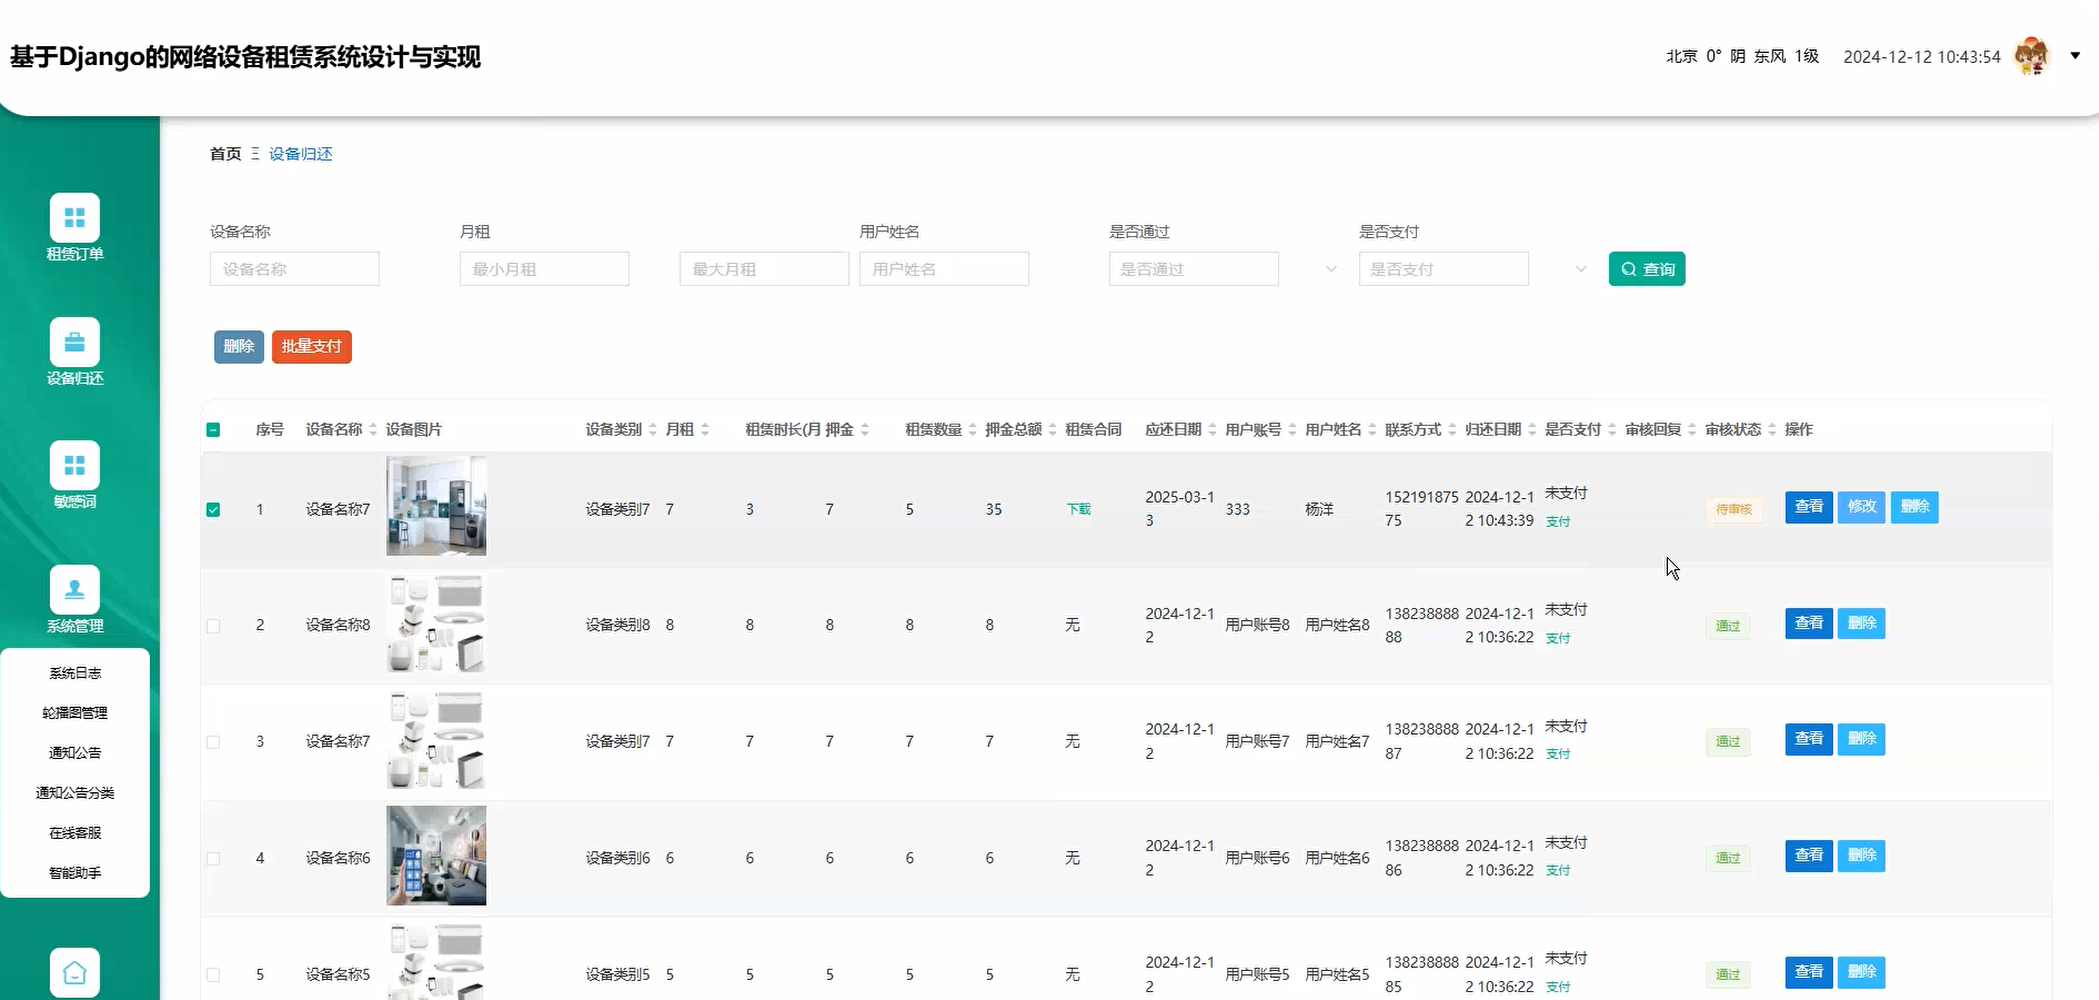Open 智能助手 in the submenu
Image resolution: width=2099 pixels, height=1000 pixels.
click(x=75, y=873)
